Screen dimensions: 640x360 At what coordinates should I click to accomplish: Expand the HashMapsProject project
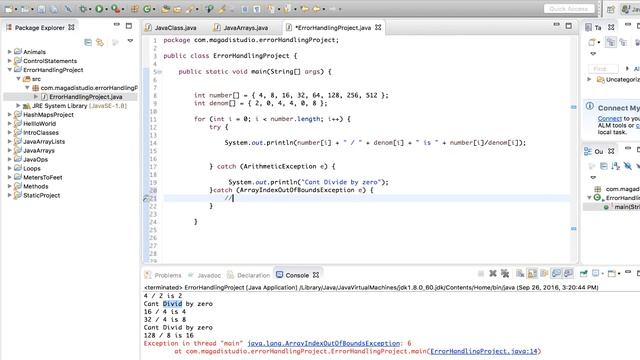9,115
